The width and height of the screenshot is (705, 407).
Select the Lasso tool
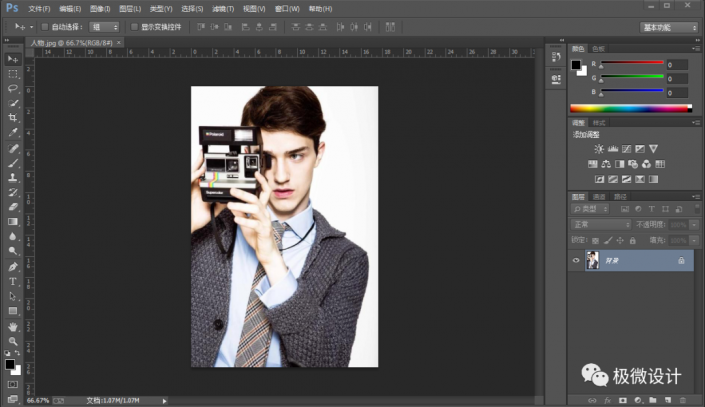(13, 88)
